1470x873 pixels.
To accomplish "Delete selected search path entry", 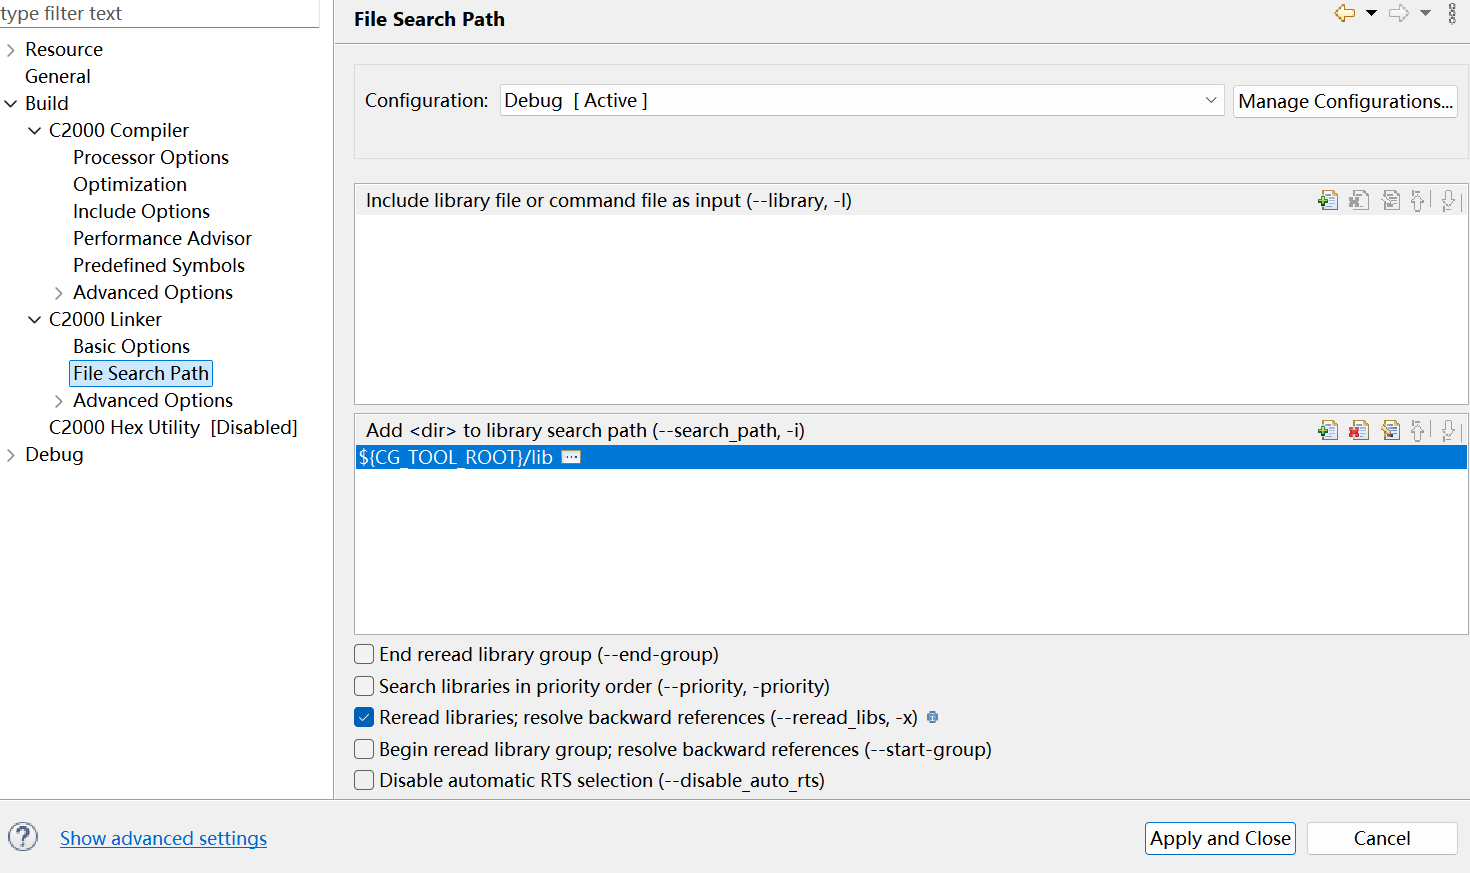I will coord(1359,430).
